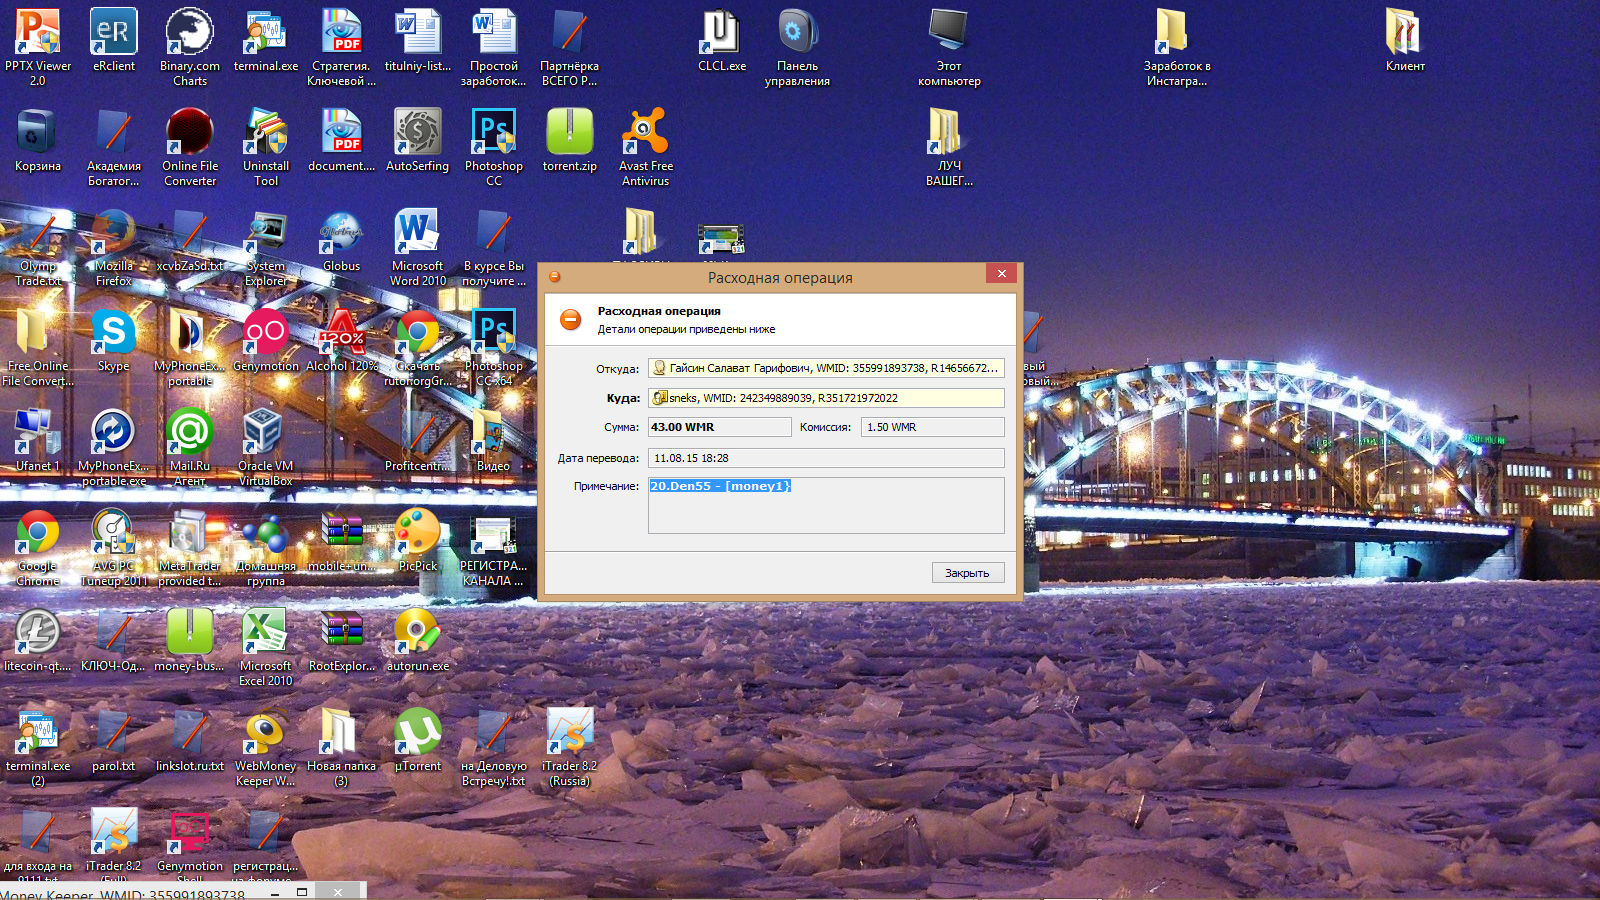Launch AVG PC Tuneup 2011 shortcut
The width and height of the screenshot is (1600, 900).
(x=114, y=546)
